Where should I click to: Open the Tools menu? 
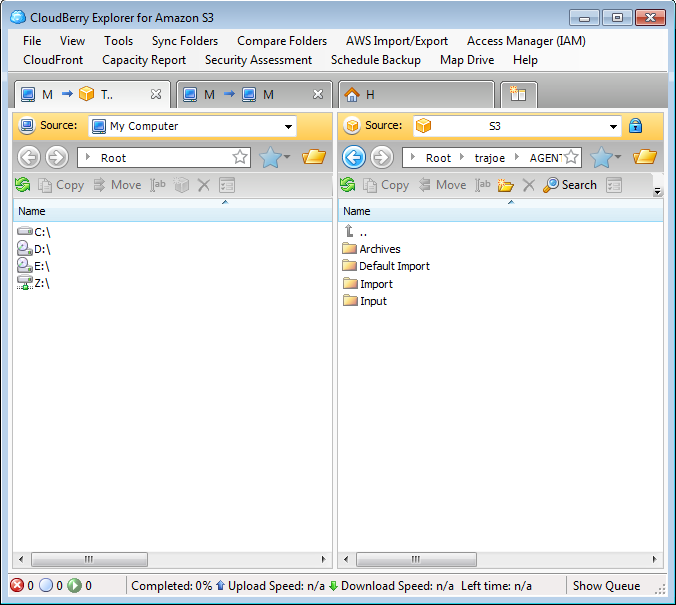coord(119,41)
